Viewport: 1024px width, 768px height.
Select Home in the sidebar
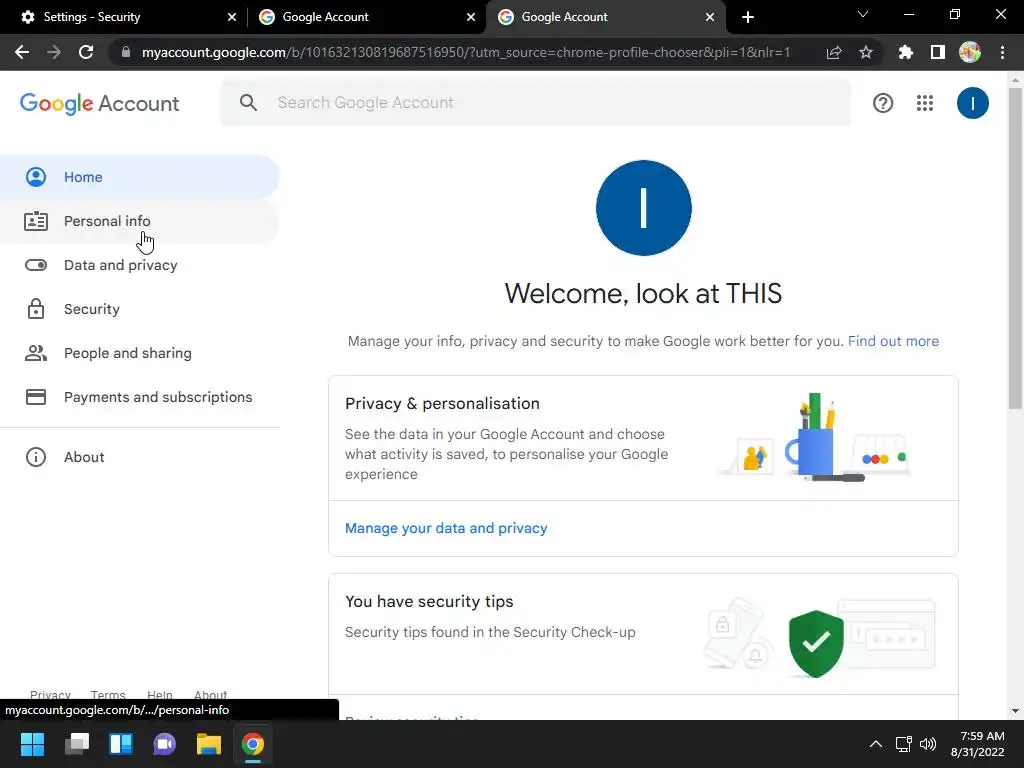pyautogui.click(x=140, y=177)
